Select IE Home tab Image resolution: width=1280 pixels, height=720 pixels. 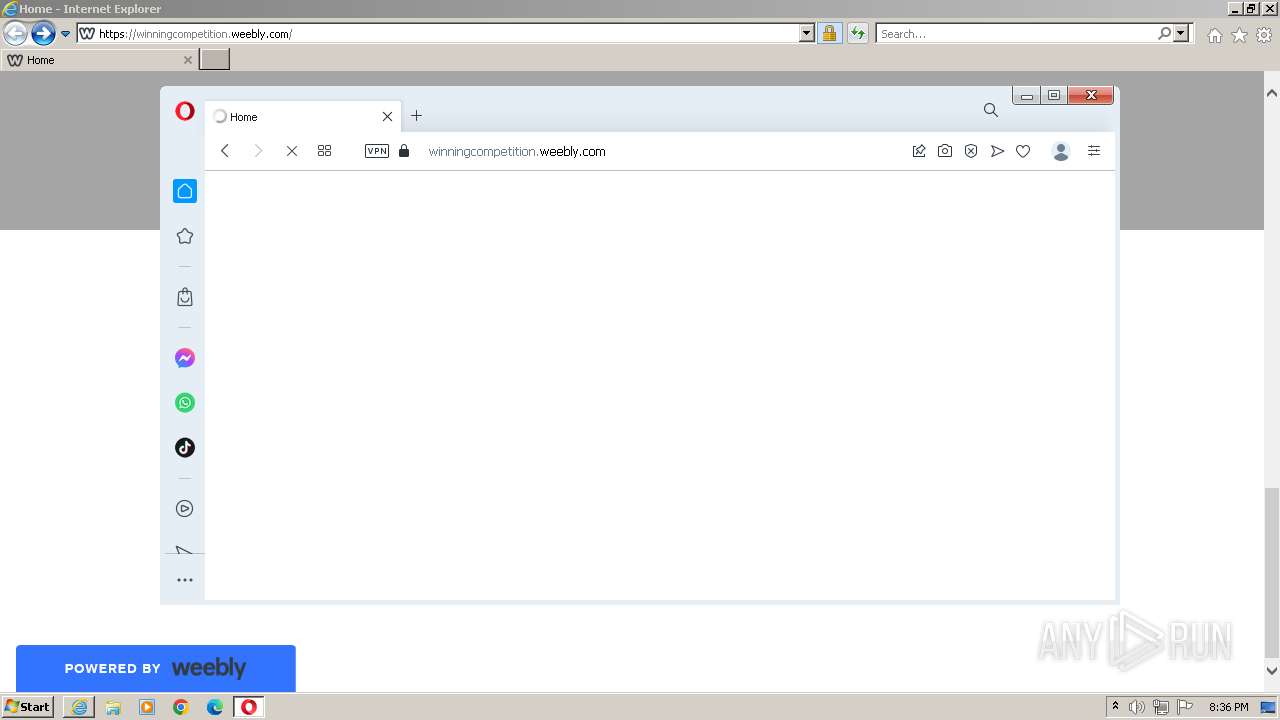(x=99, y=60)
